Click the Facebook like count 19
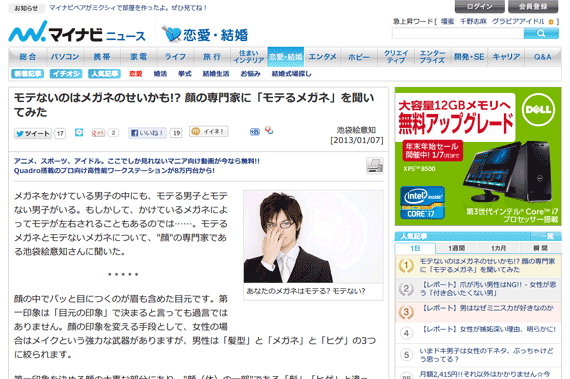Image resolution: width=570 pixels, height=379 pixels. 176,133
